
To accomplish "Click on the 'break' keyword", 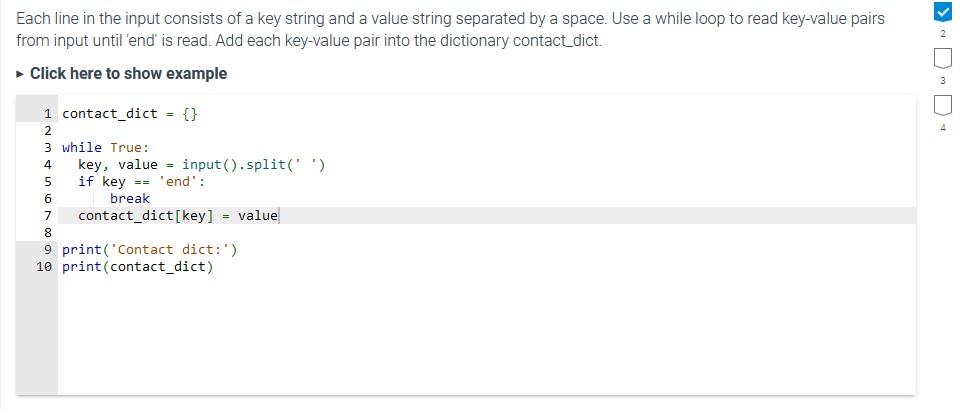I will coord(130,199).
